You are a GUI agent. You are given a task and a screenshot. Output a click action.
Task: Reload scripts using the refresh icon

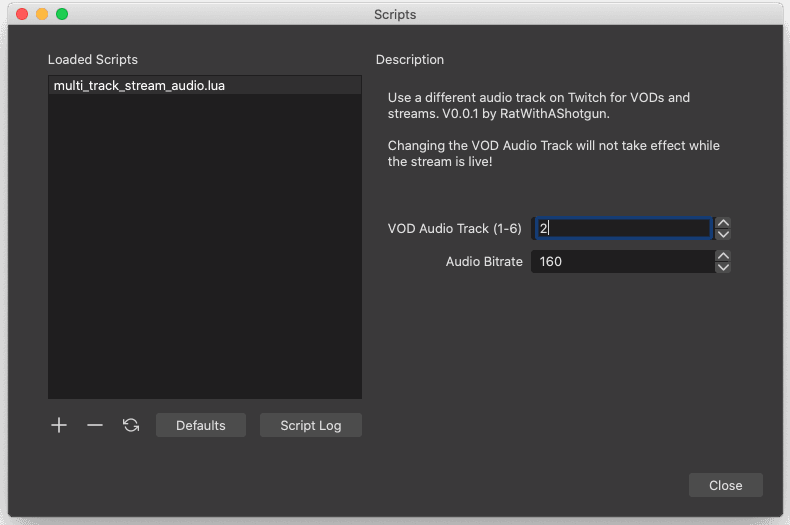click(131, 425)
